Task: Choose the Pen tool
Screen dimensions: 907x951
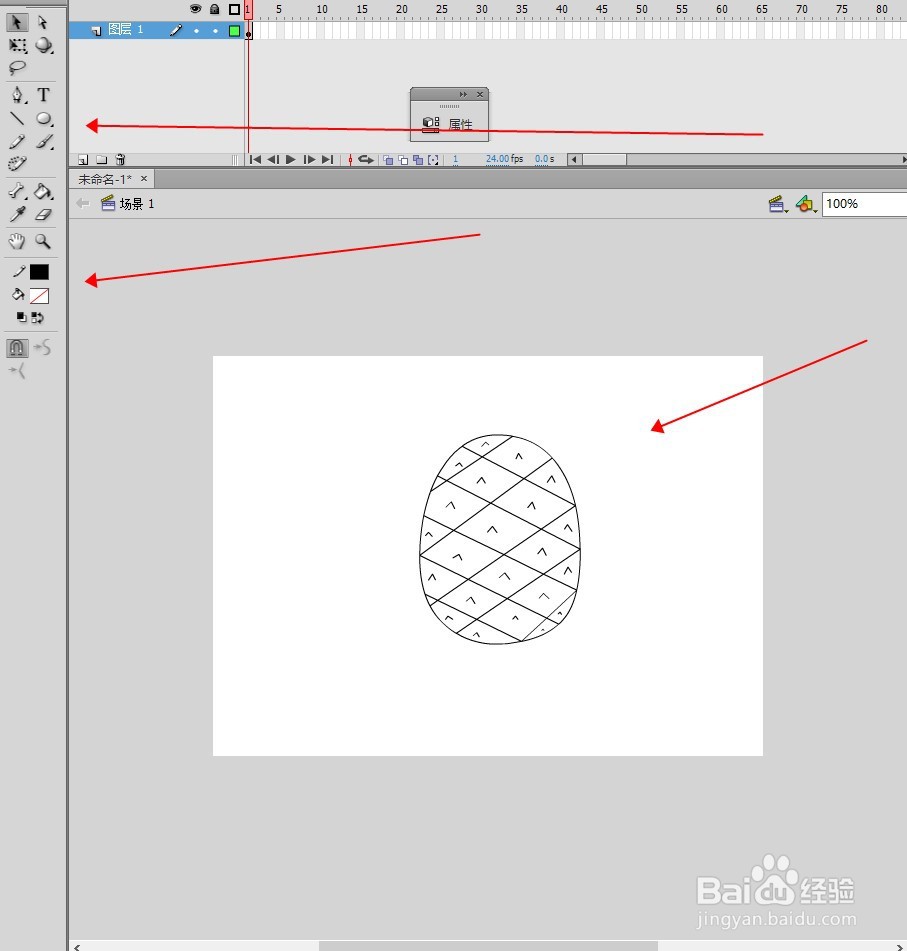Action: point(17,95)
